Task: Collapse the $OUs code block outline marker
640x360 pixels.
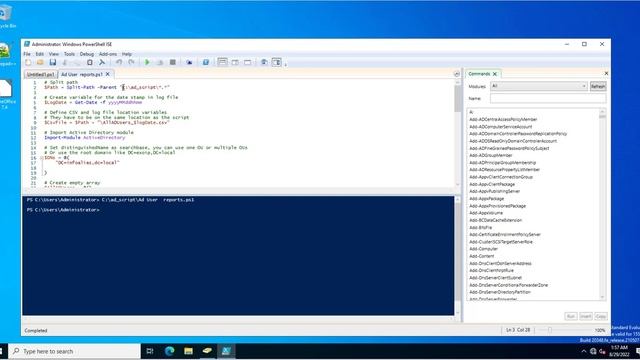Action: pyautogui.click(x=42, y=158)
